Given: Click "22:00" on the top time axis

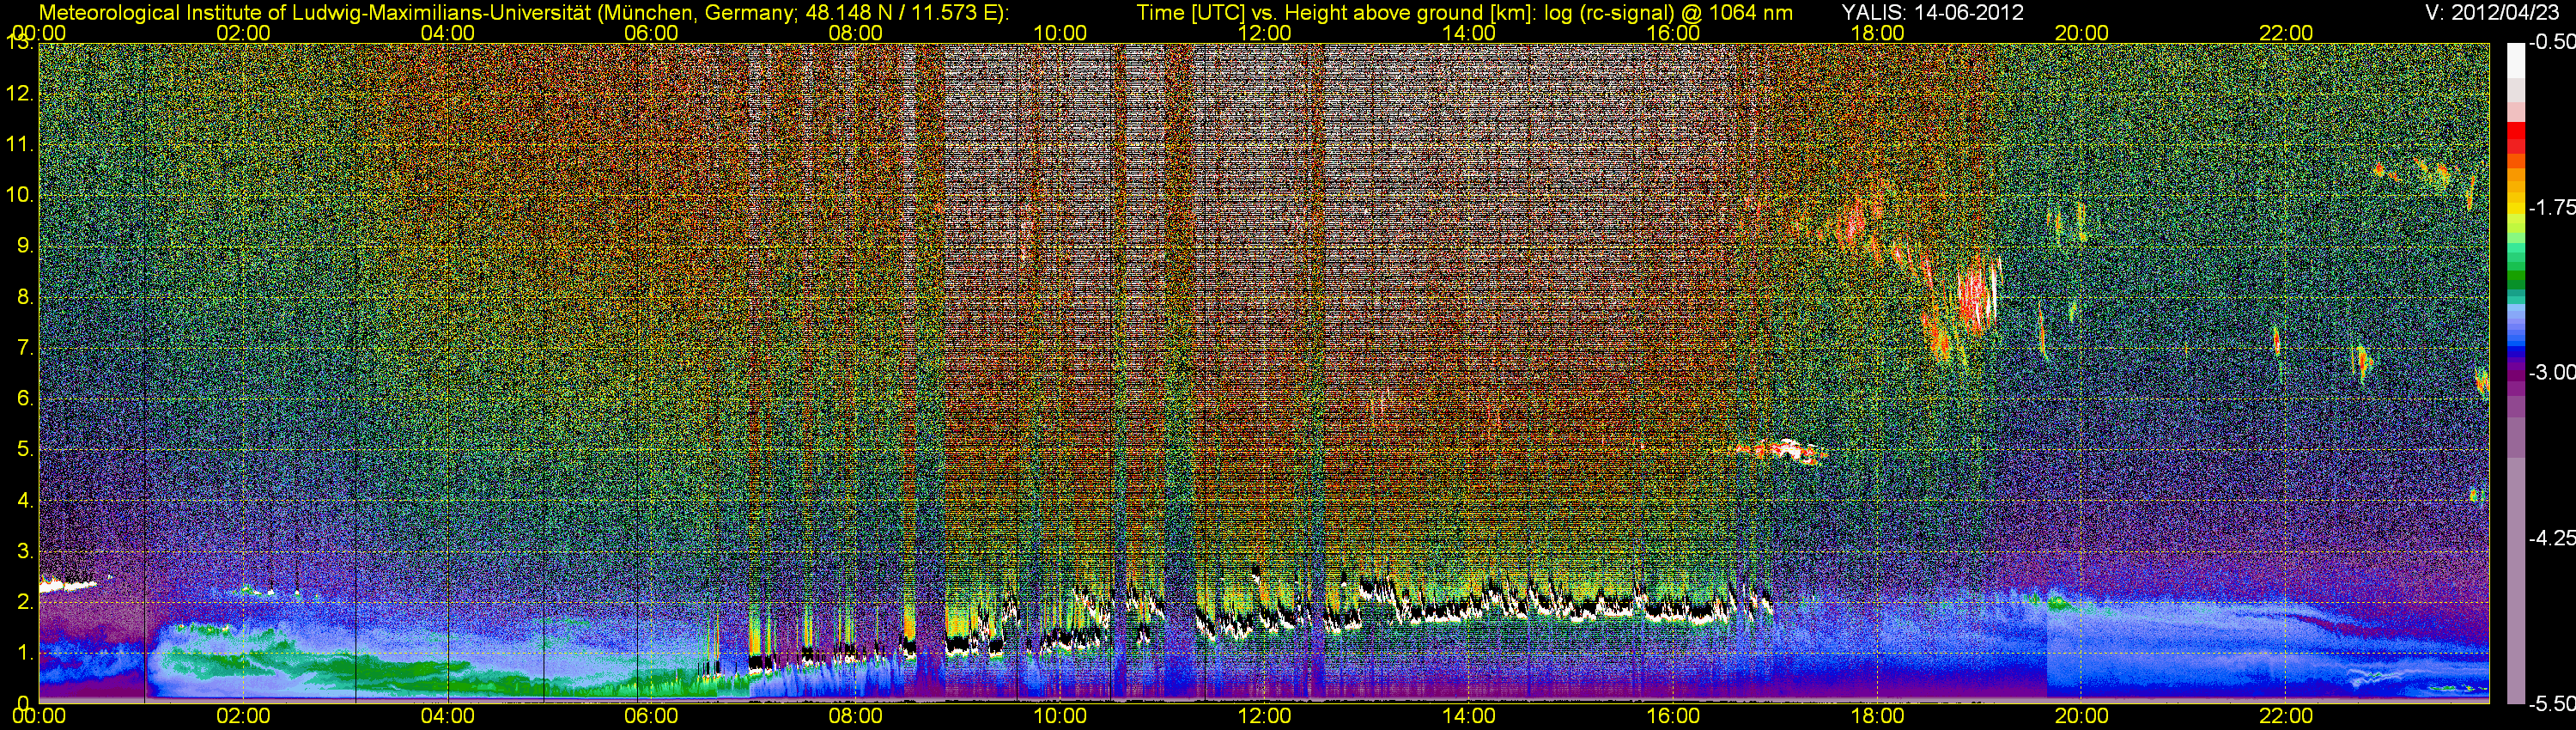Looking at the screenshot, I should click(x=2286, y=33).
